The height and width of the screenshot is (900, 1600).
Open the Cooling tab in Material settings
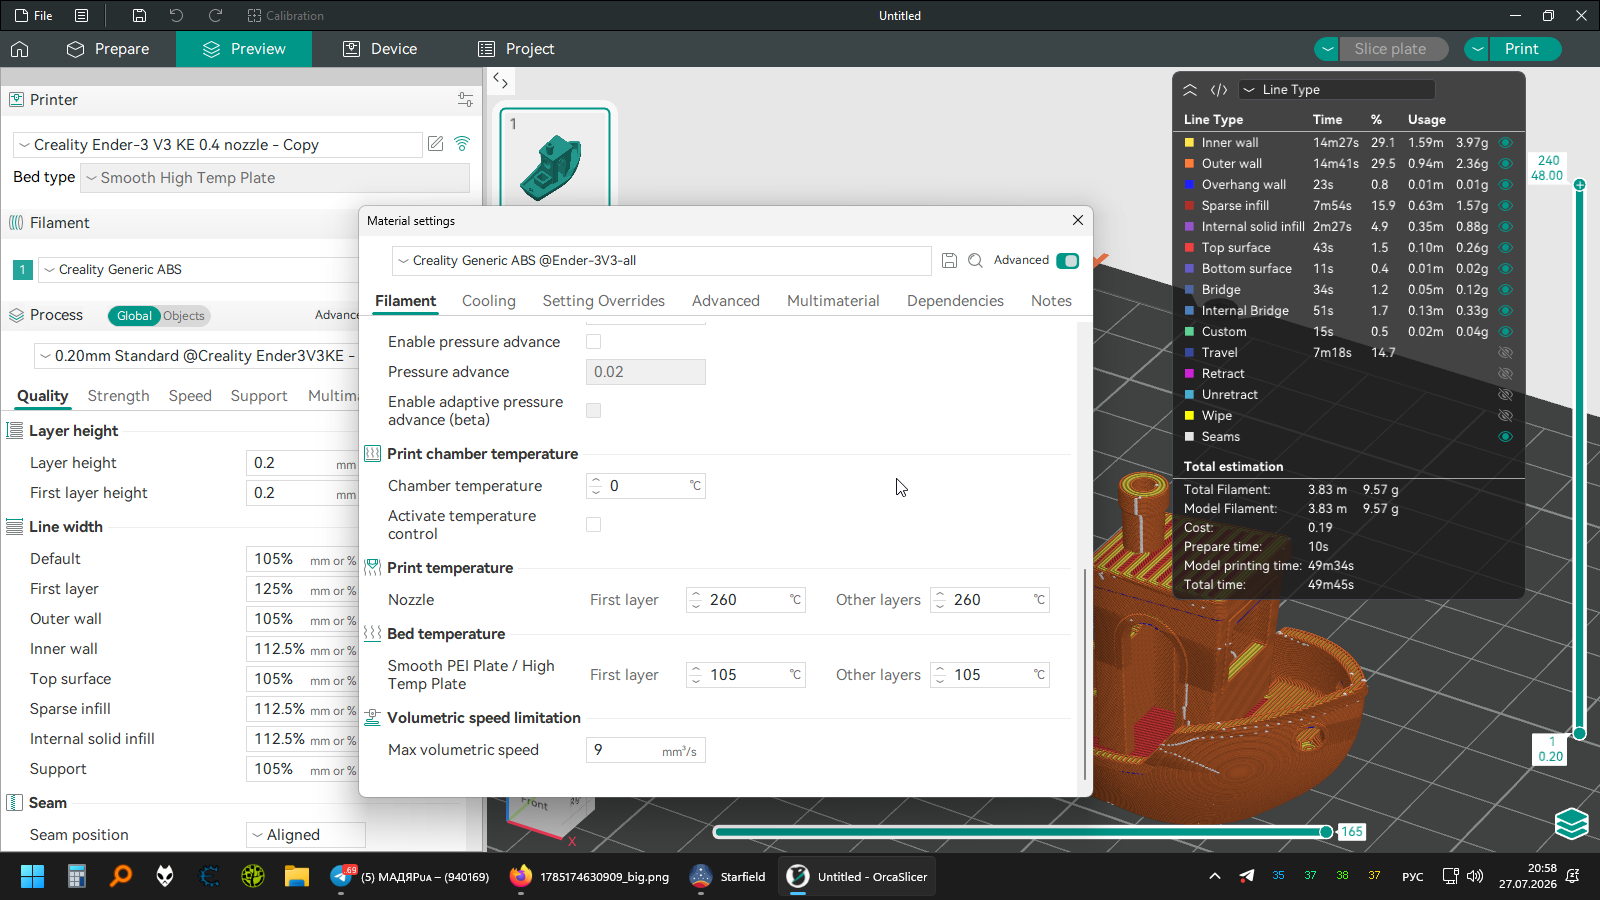coord(489,301)
